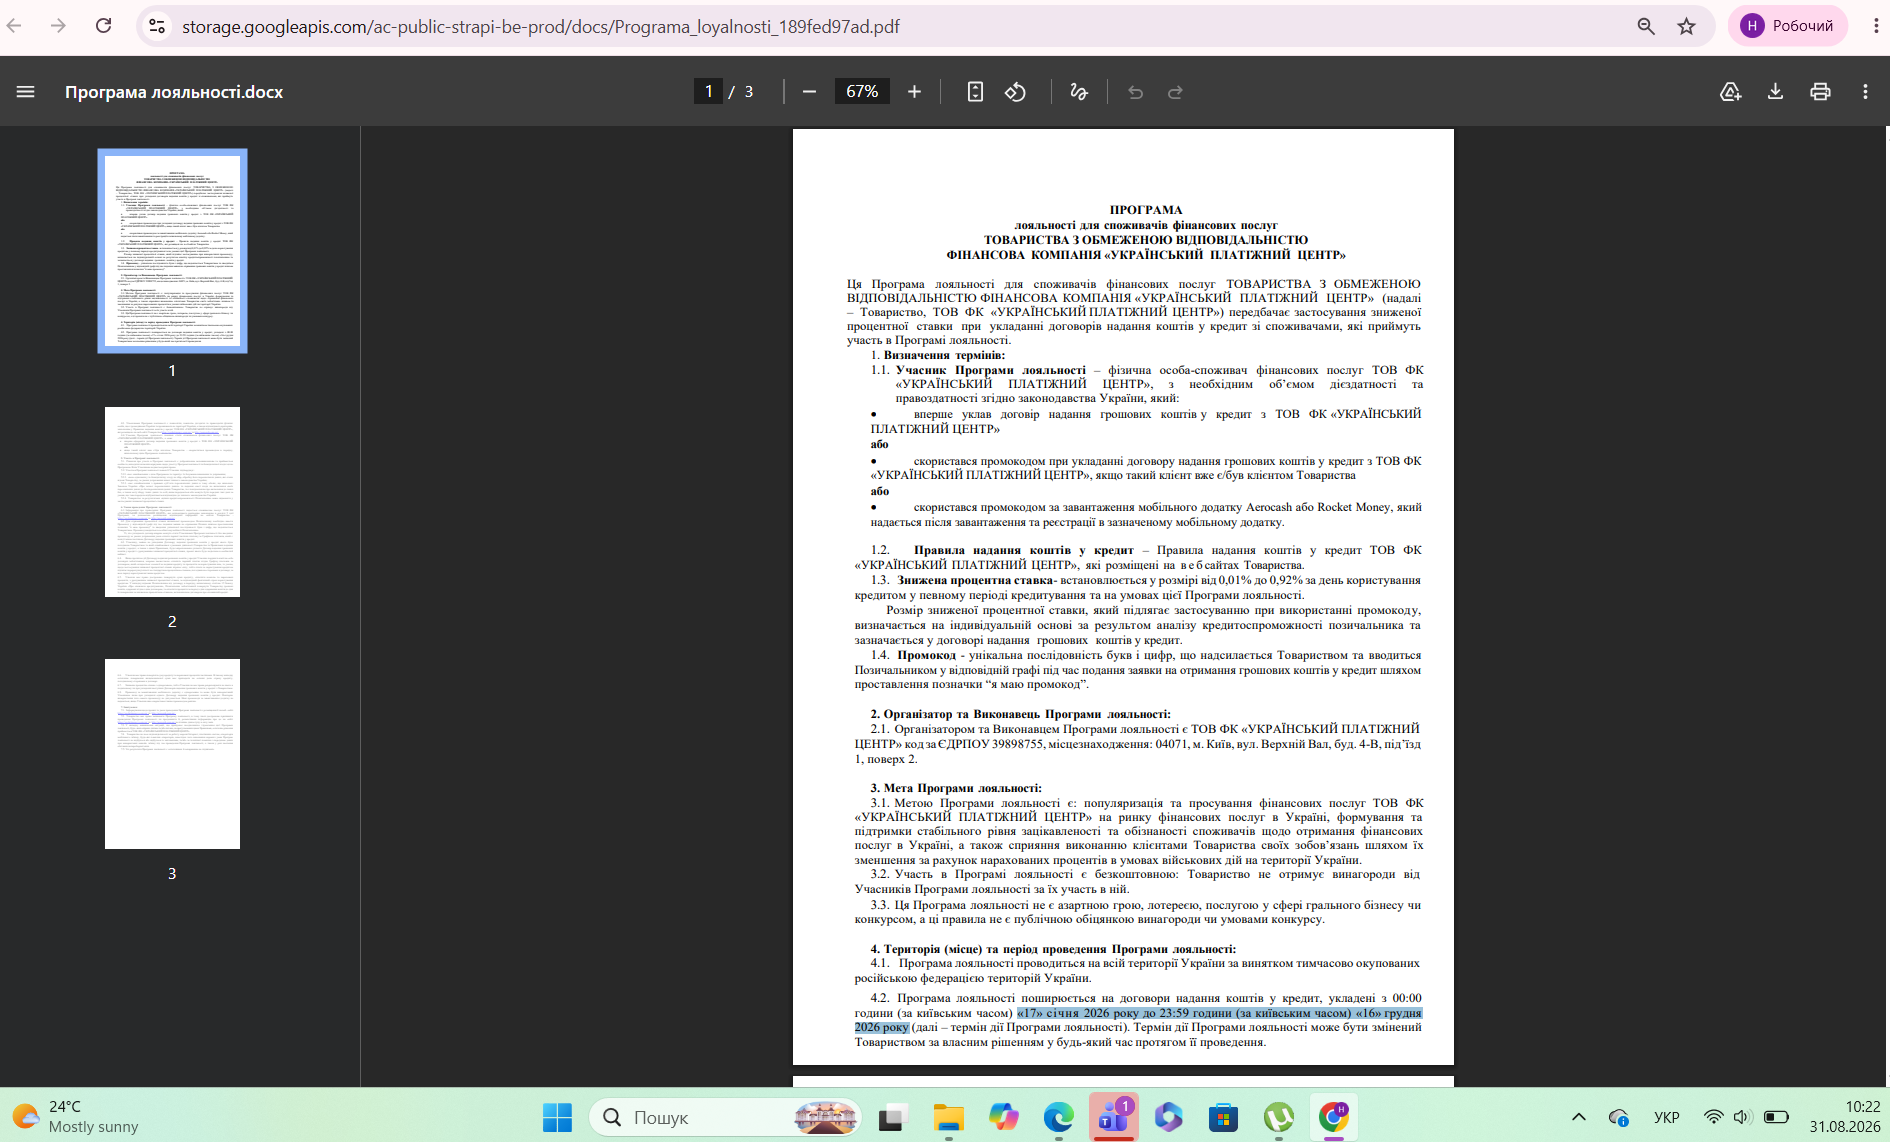Undo the last annotation
The height and width of the screenshot is (1142, 1890).
(x=1135, y=92)
